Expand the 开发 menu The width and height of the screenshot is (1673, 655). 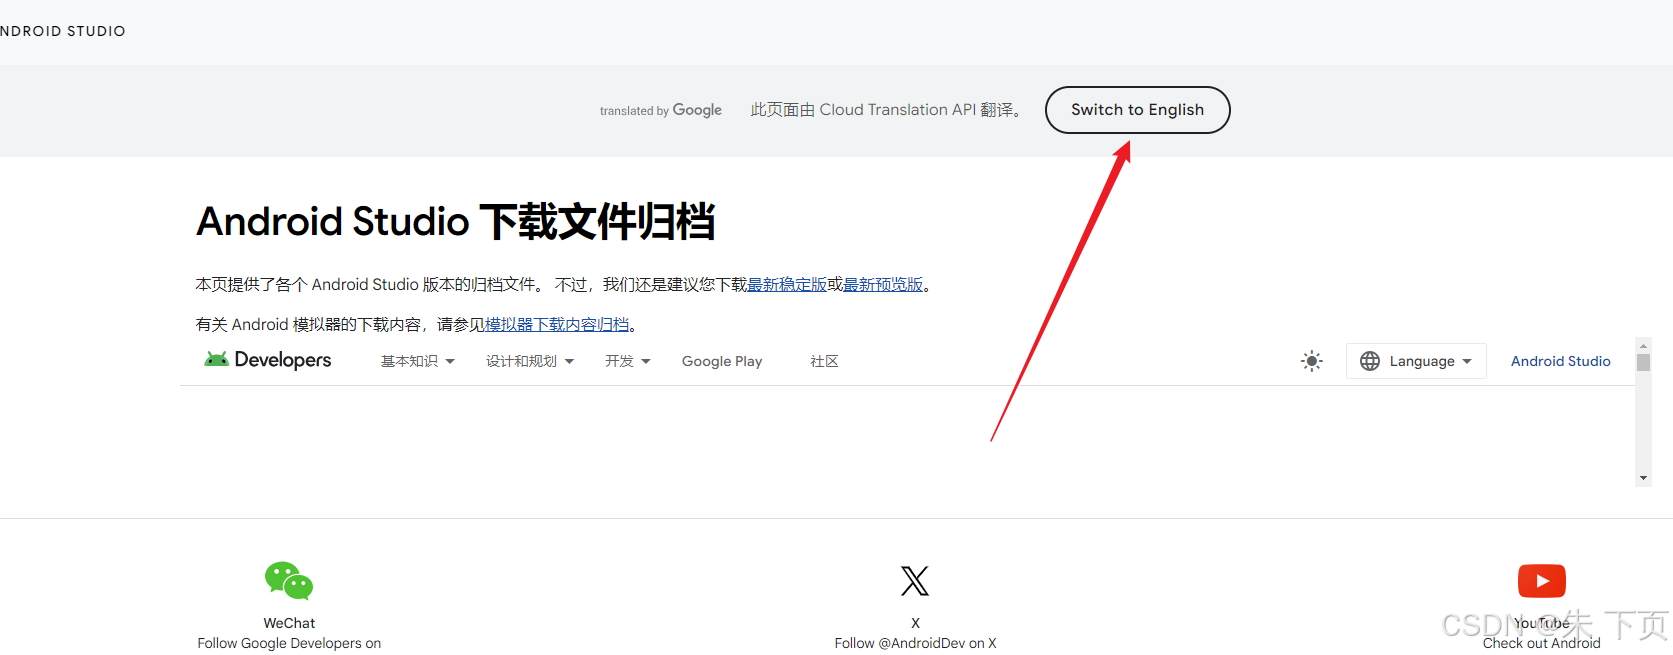(x=628, y=361)
